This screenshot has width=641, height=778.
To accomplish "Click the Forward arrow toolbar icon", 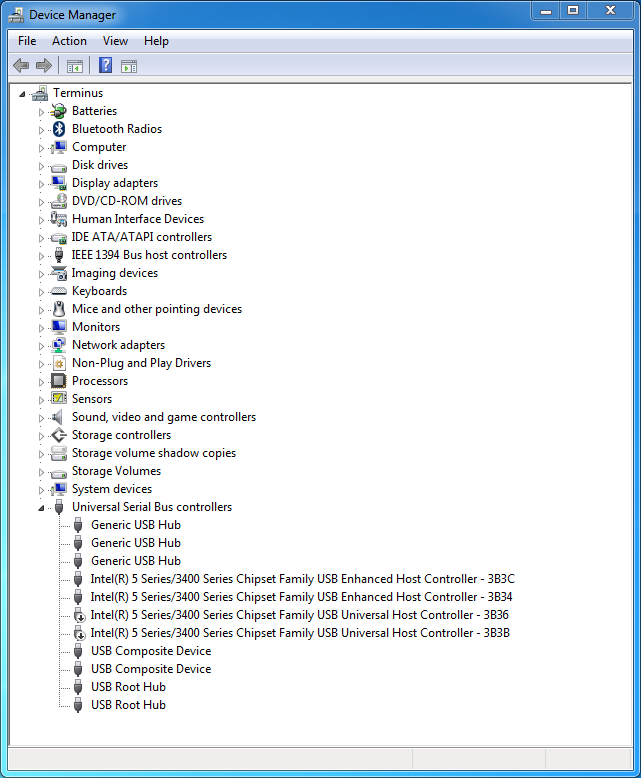I will pos(44,65).
